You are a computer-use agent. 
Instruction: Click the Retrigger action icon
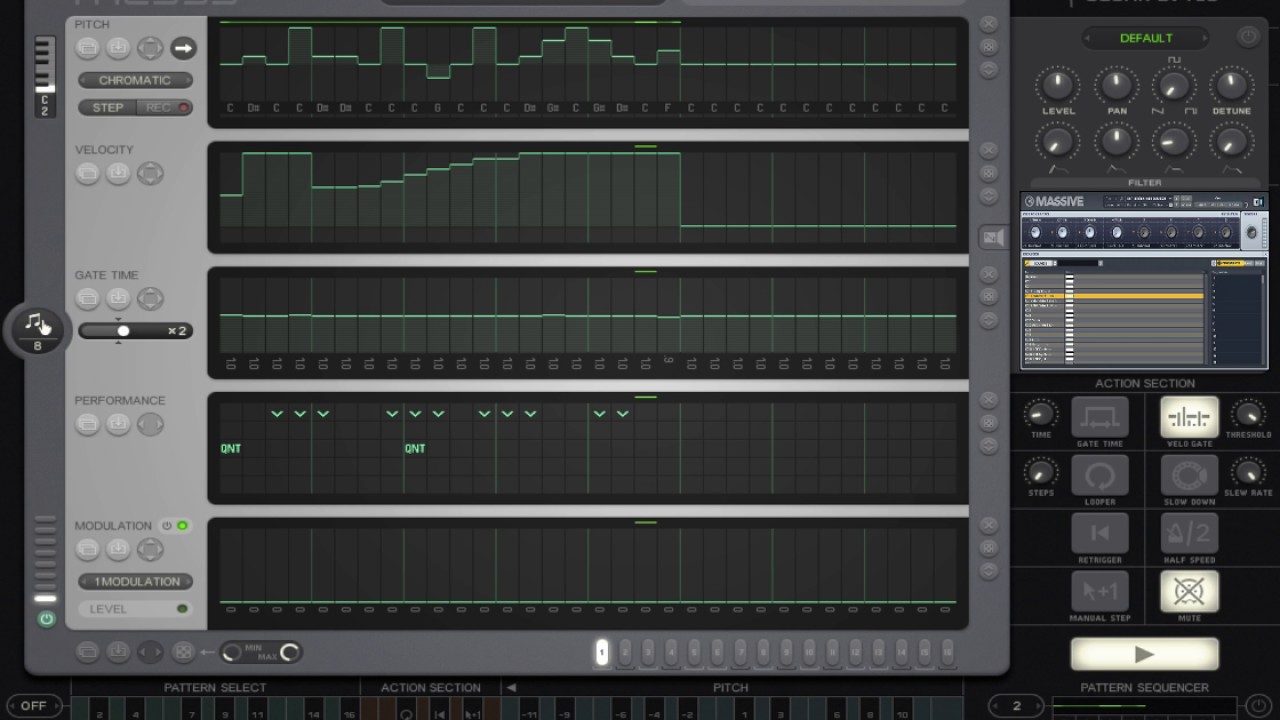coord(1100,534)
